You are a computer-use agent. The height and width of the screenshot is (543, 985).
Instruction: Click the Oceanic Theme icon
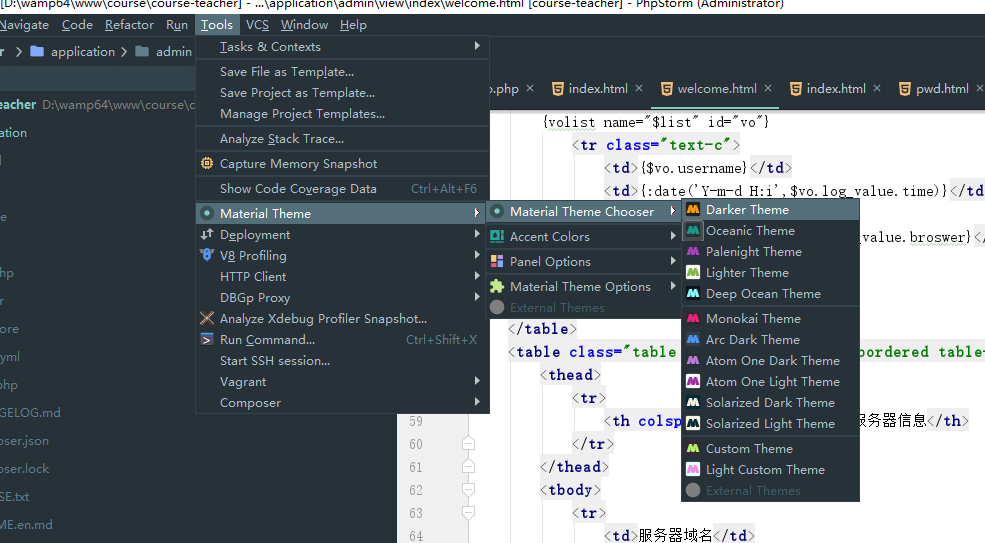click(693, 231)
